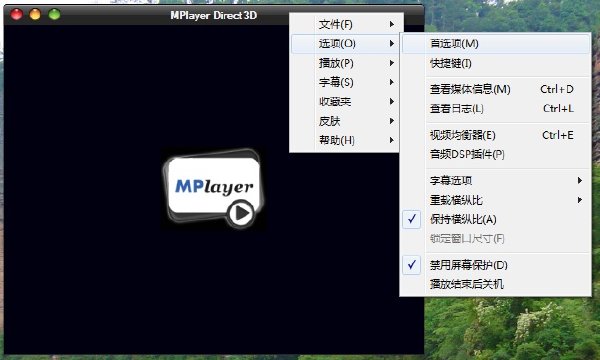
Task: Click the green maximize button in title bar
Action: tap(54, 15)
